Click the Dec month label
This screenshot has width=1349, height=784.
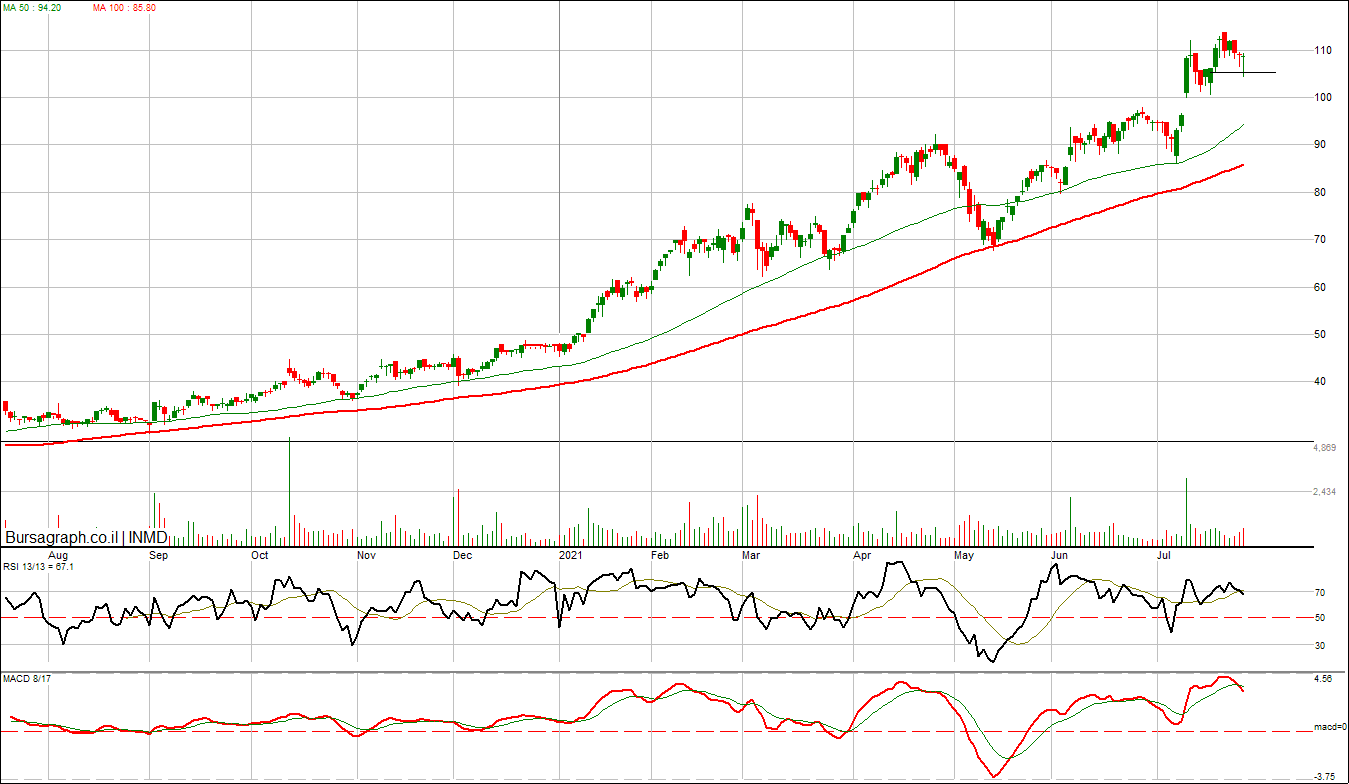coord(462,554)
